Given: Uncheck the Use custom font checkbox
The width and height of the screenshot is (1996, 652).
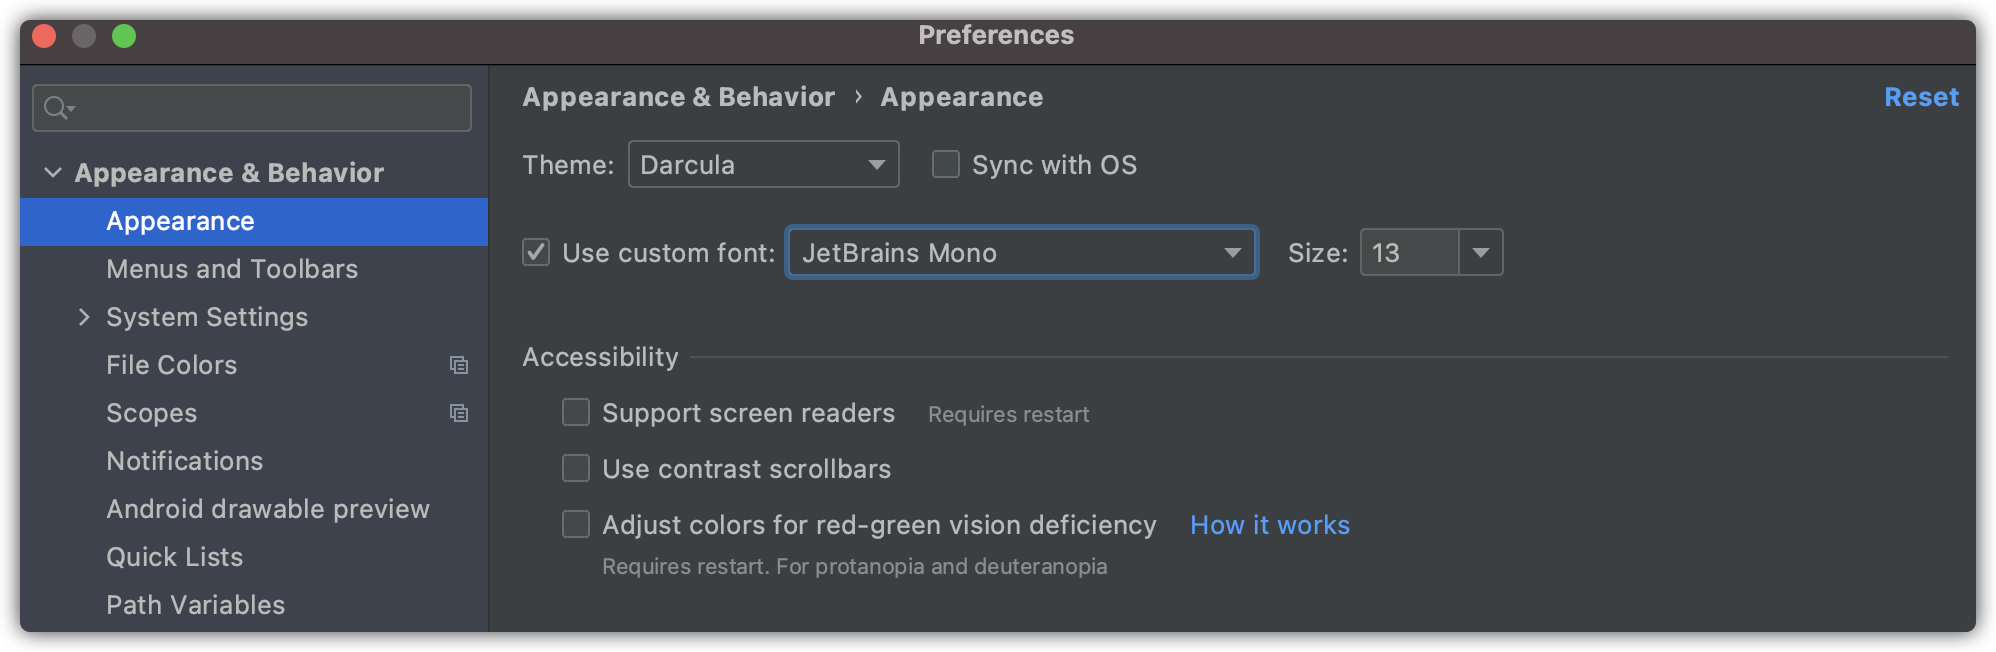Looking at the screenshot, I should [537, 252].
